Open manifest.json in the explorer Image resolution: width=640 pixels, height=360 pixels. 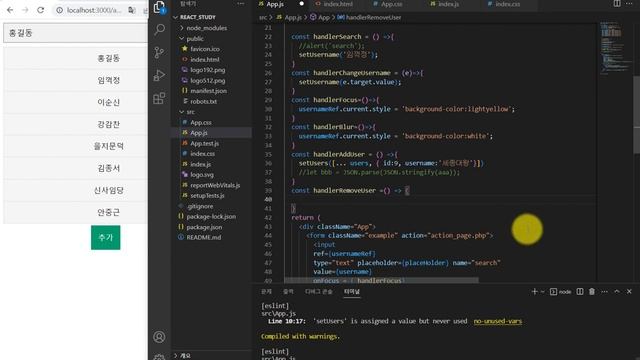click(x=208, y=91)
